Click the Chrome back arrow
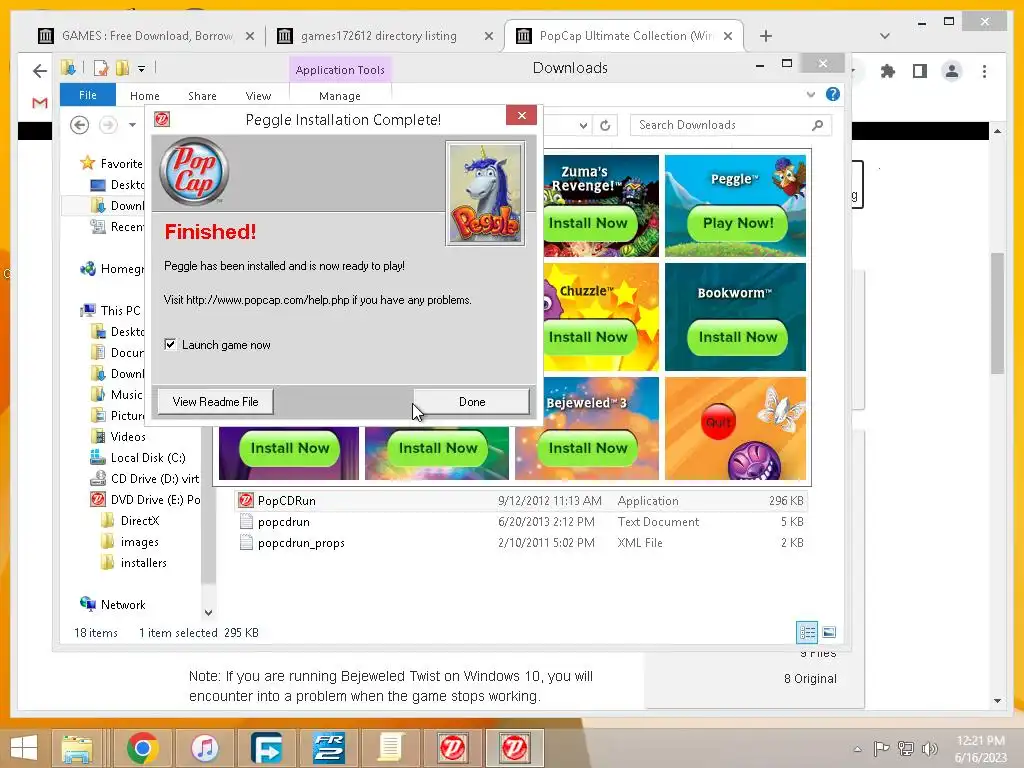 click(x=40, y=71)
